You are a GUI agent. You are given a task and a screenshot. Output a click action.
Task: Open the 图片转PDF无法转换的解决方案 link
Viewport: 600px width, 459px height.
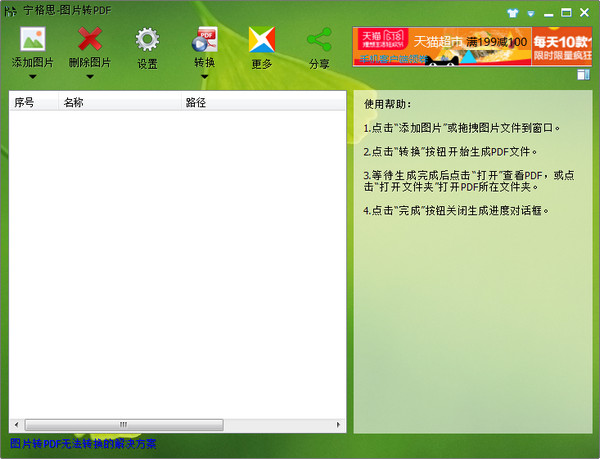point(83,444)
